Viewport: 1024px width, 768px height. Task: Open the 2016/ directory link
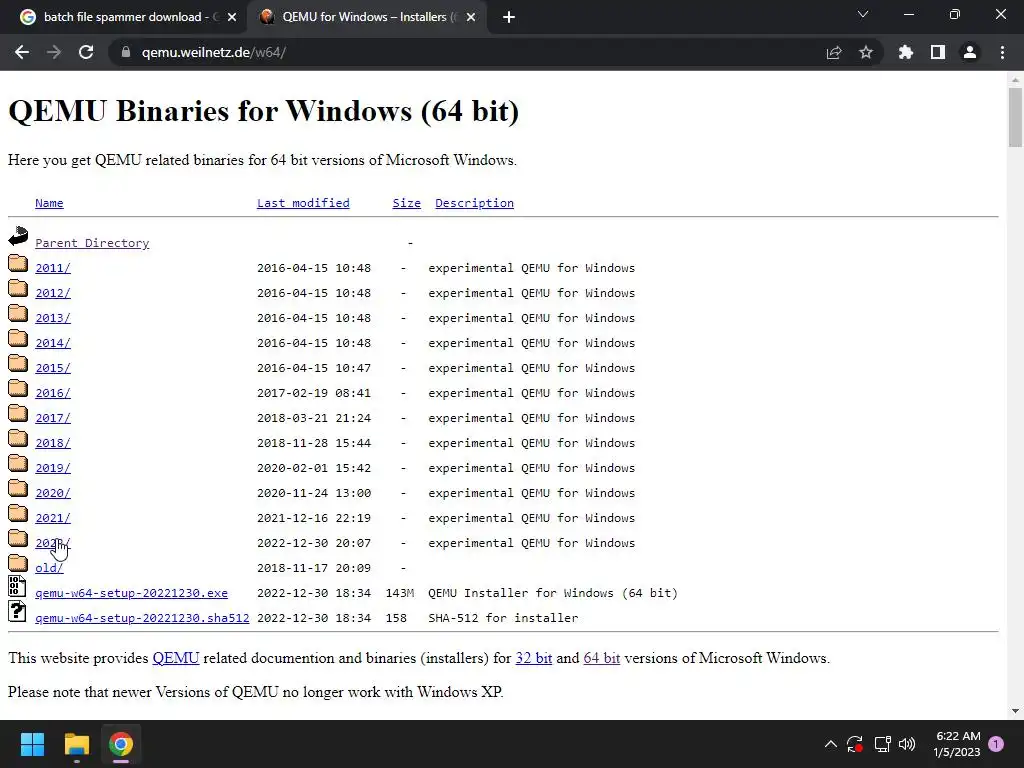[53, 393]
